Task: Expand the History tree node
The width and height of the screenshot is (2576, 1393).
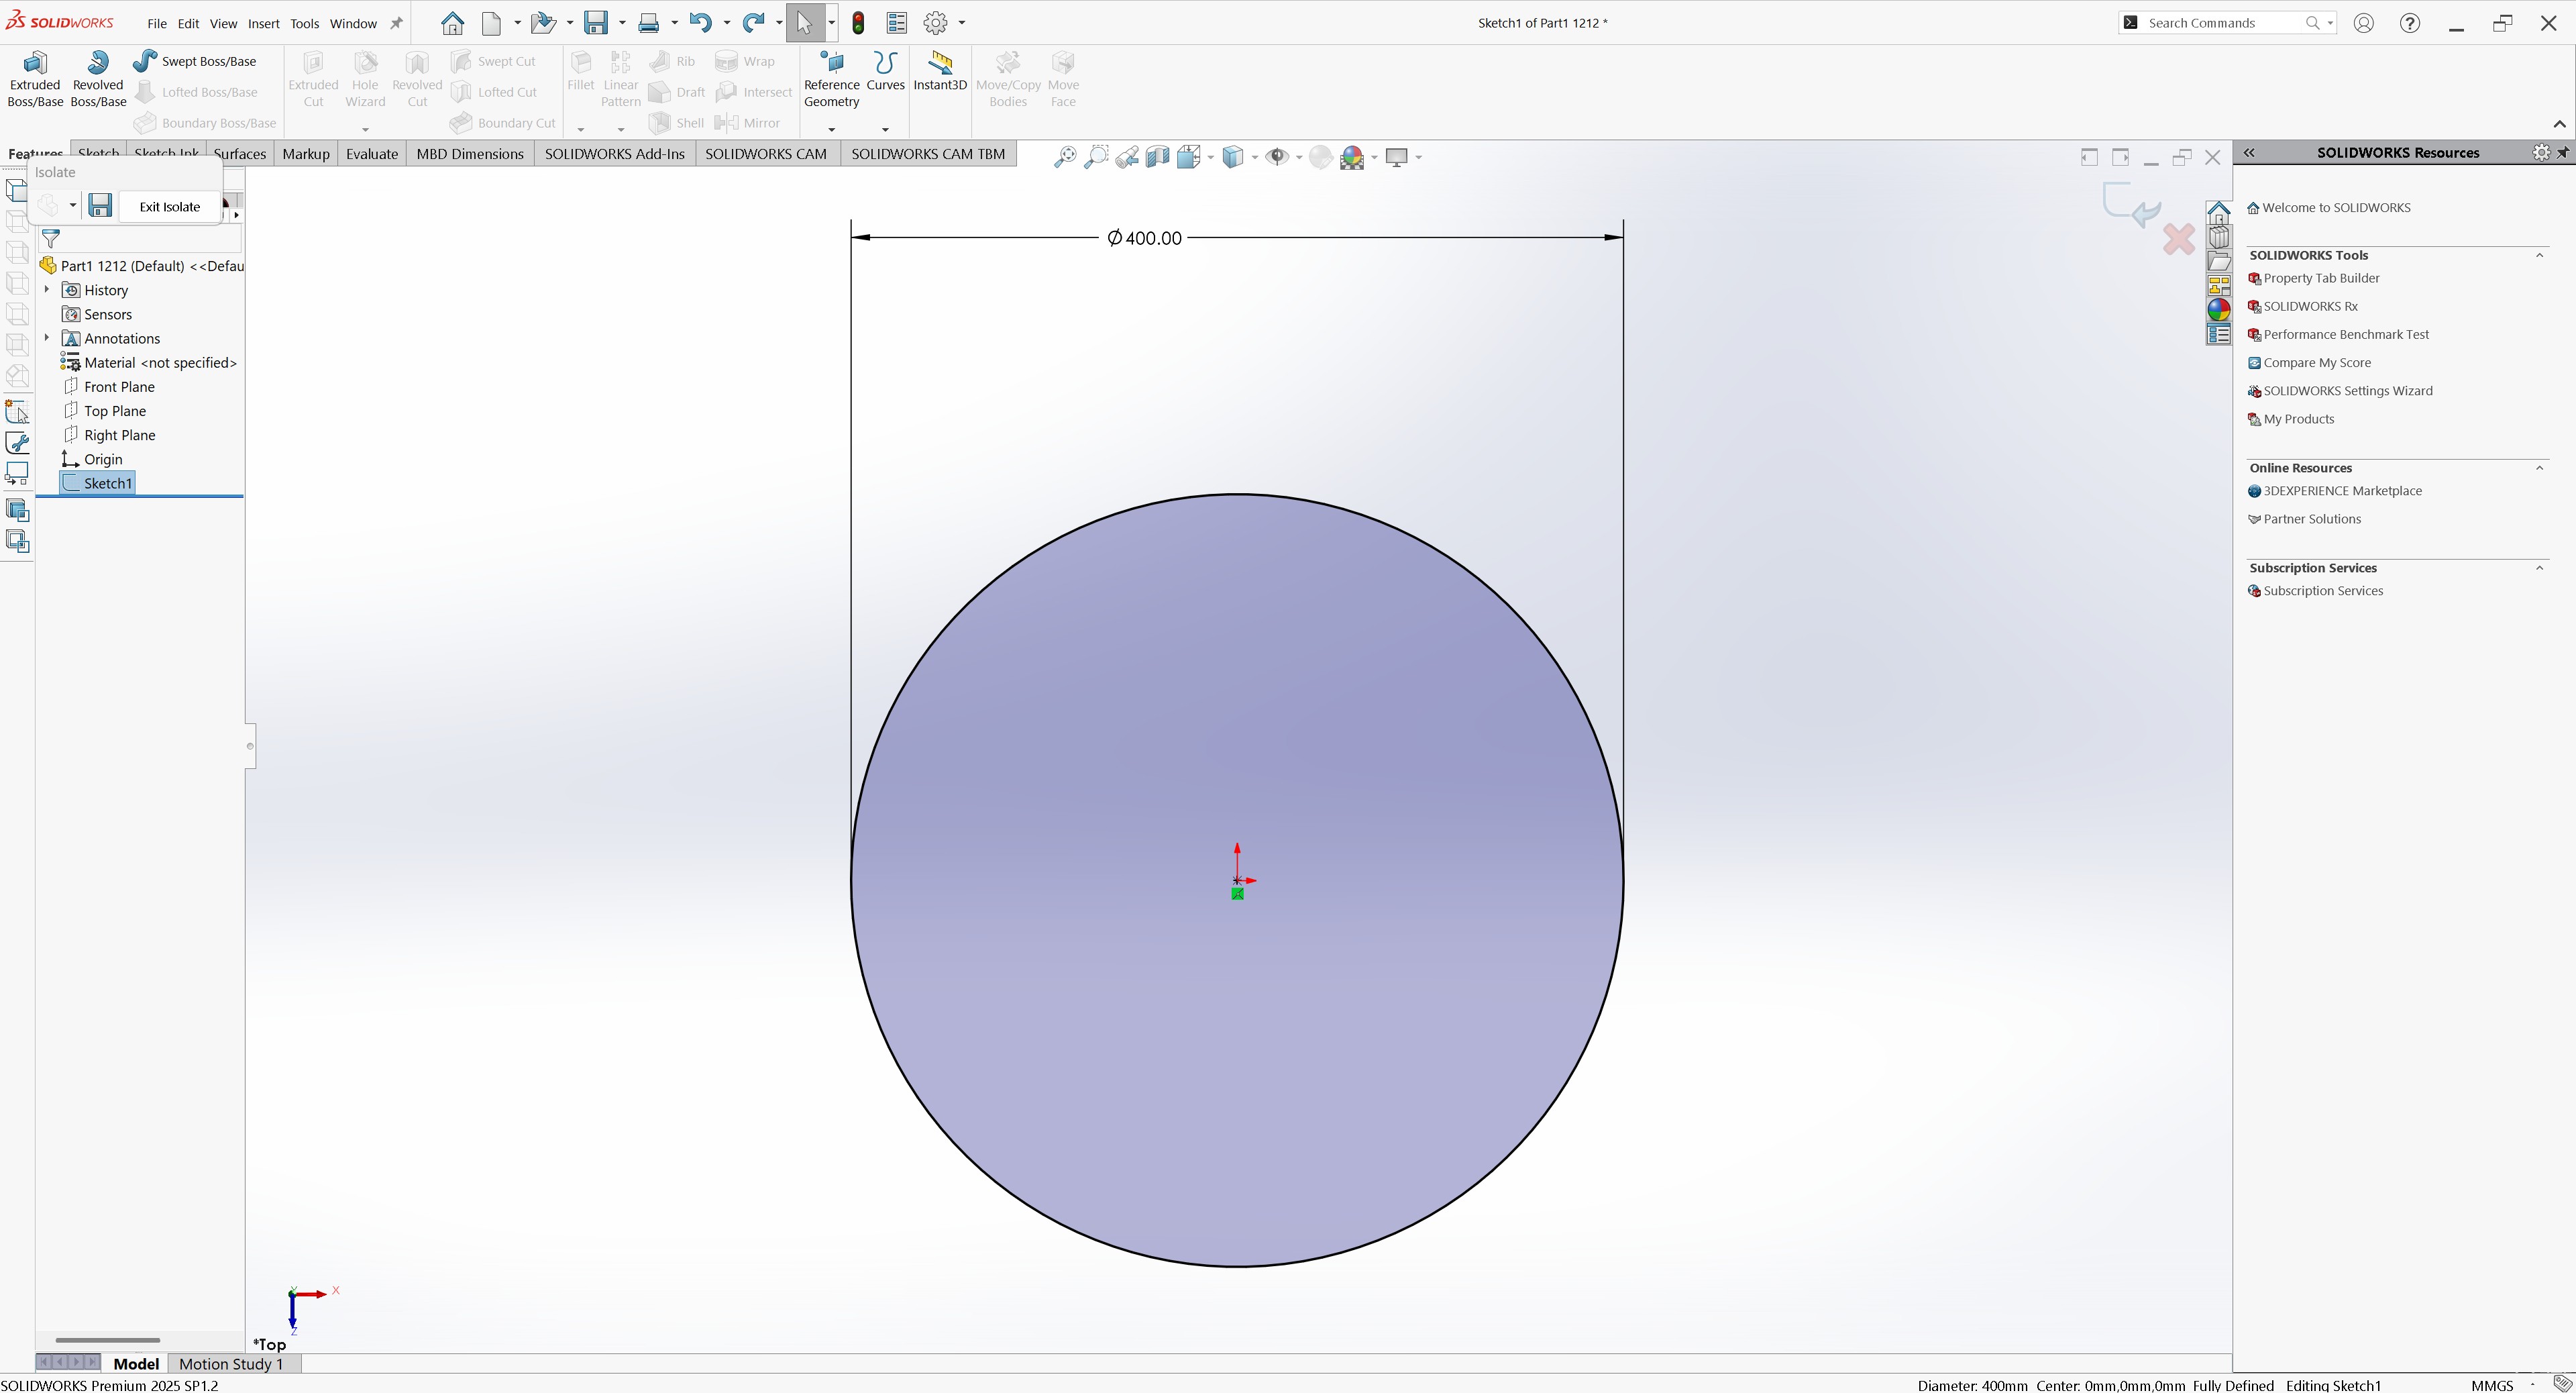Action: coord(47,290)
